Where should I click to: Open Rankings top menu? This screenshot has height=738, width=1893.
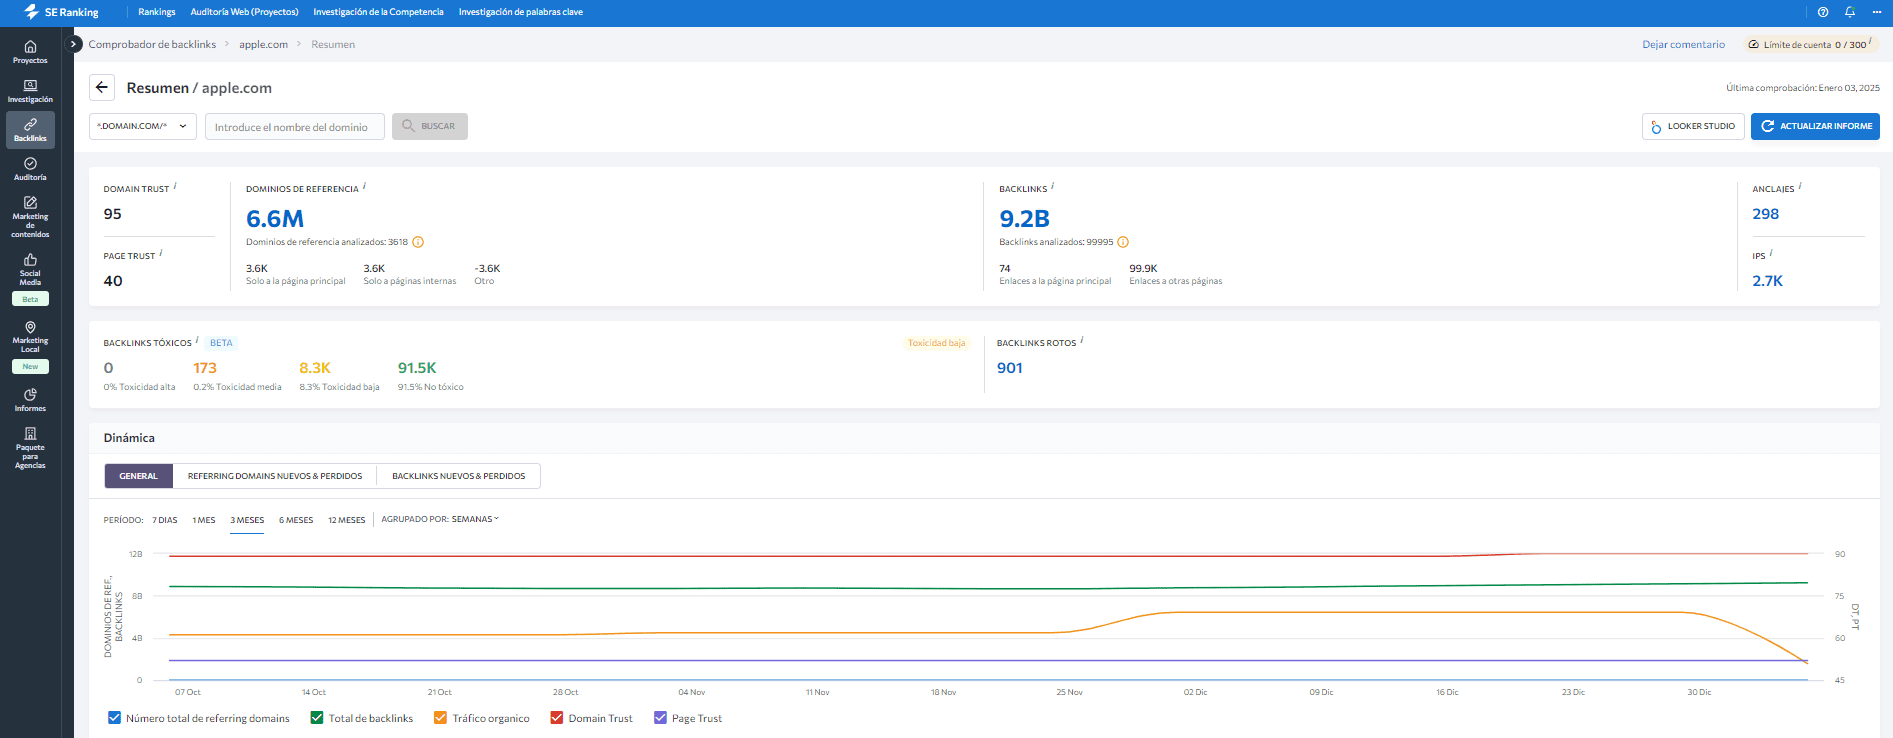156,12
